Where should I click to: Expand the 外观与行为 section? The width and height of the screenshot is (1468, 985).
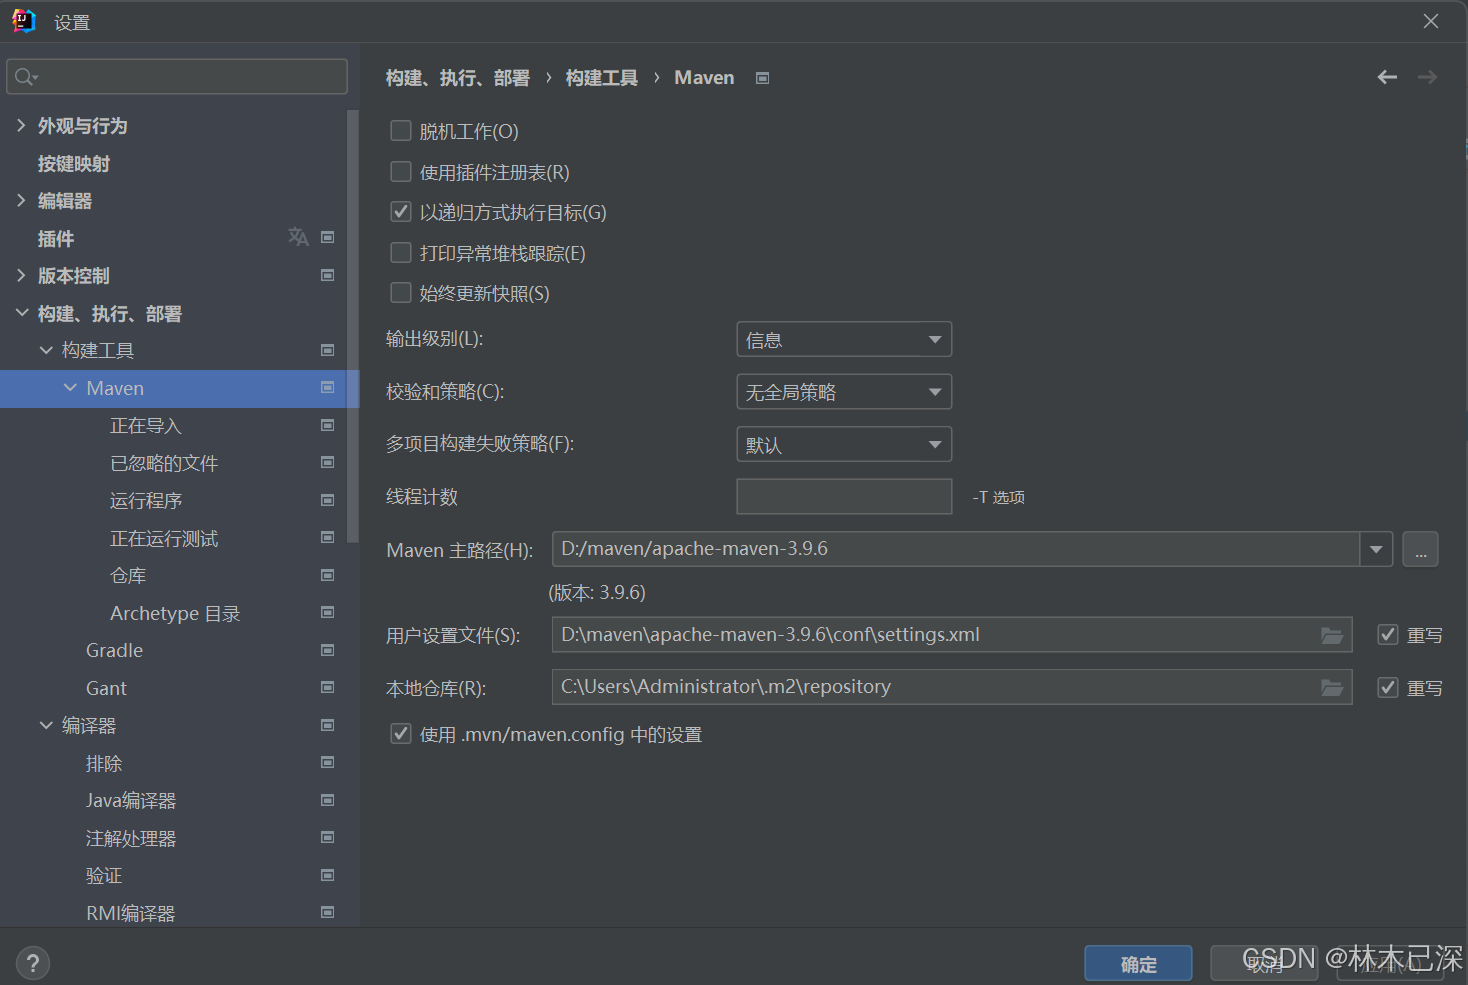coord(21,125)
